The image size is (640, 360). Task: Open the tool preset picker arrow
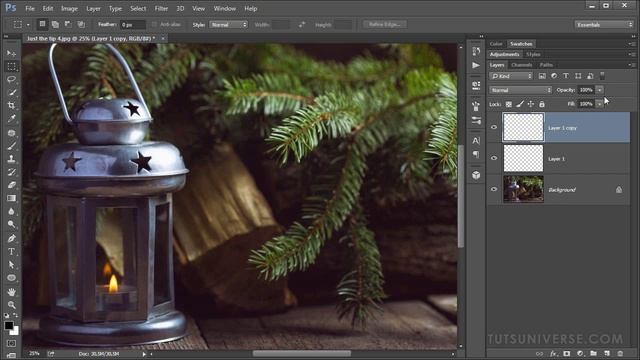coord(28,25)
